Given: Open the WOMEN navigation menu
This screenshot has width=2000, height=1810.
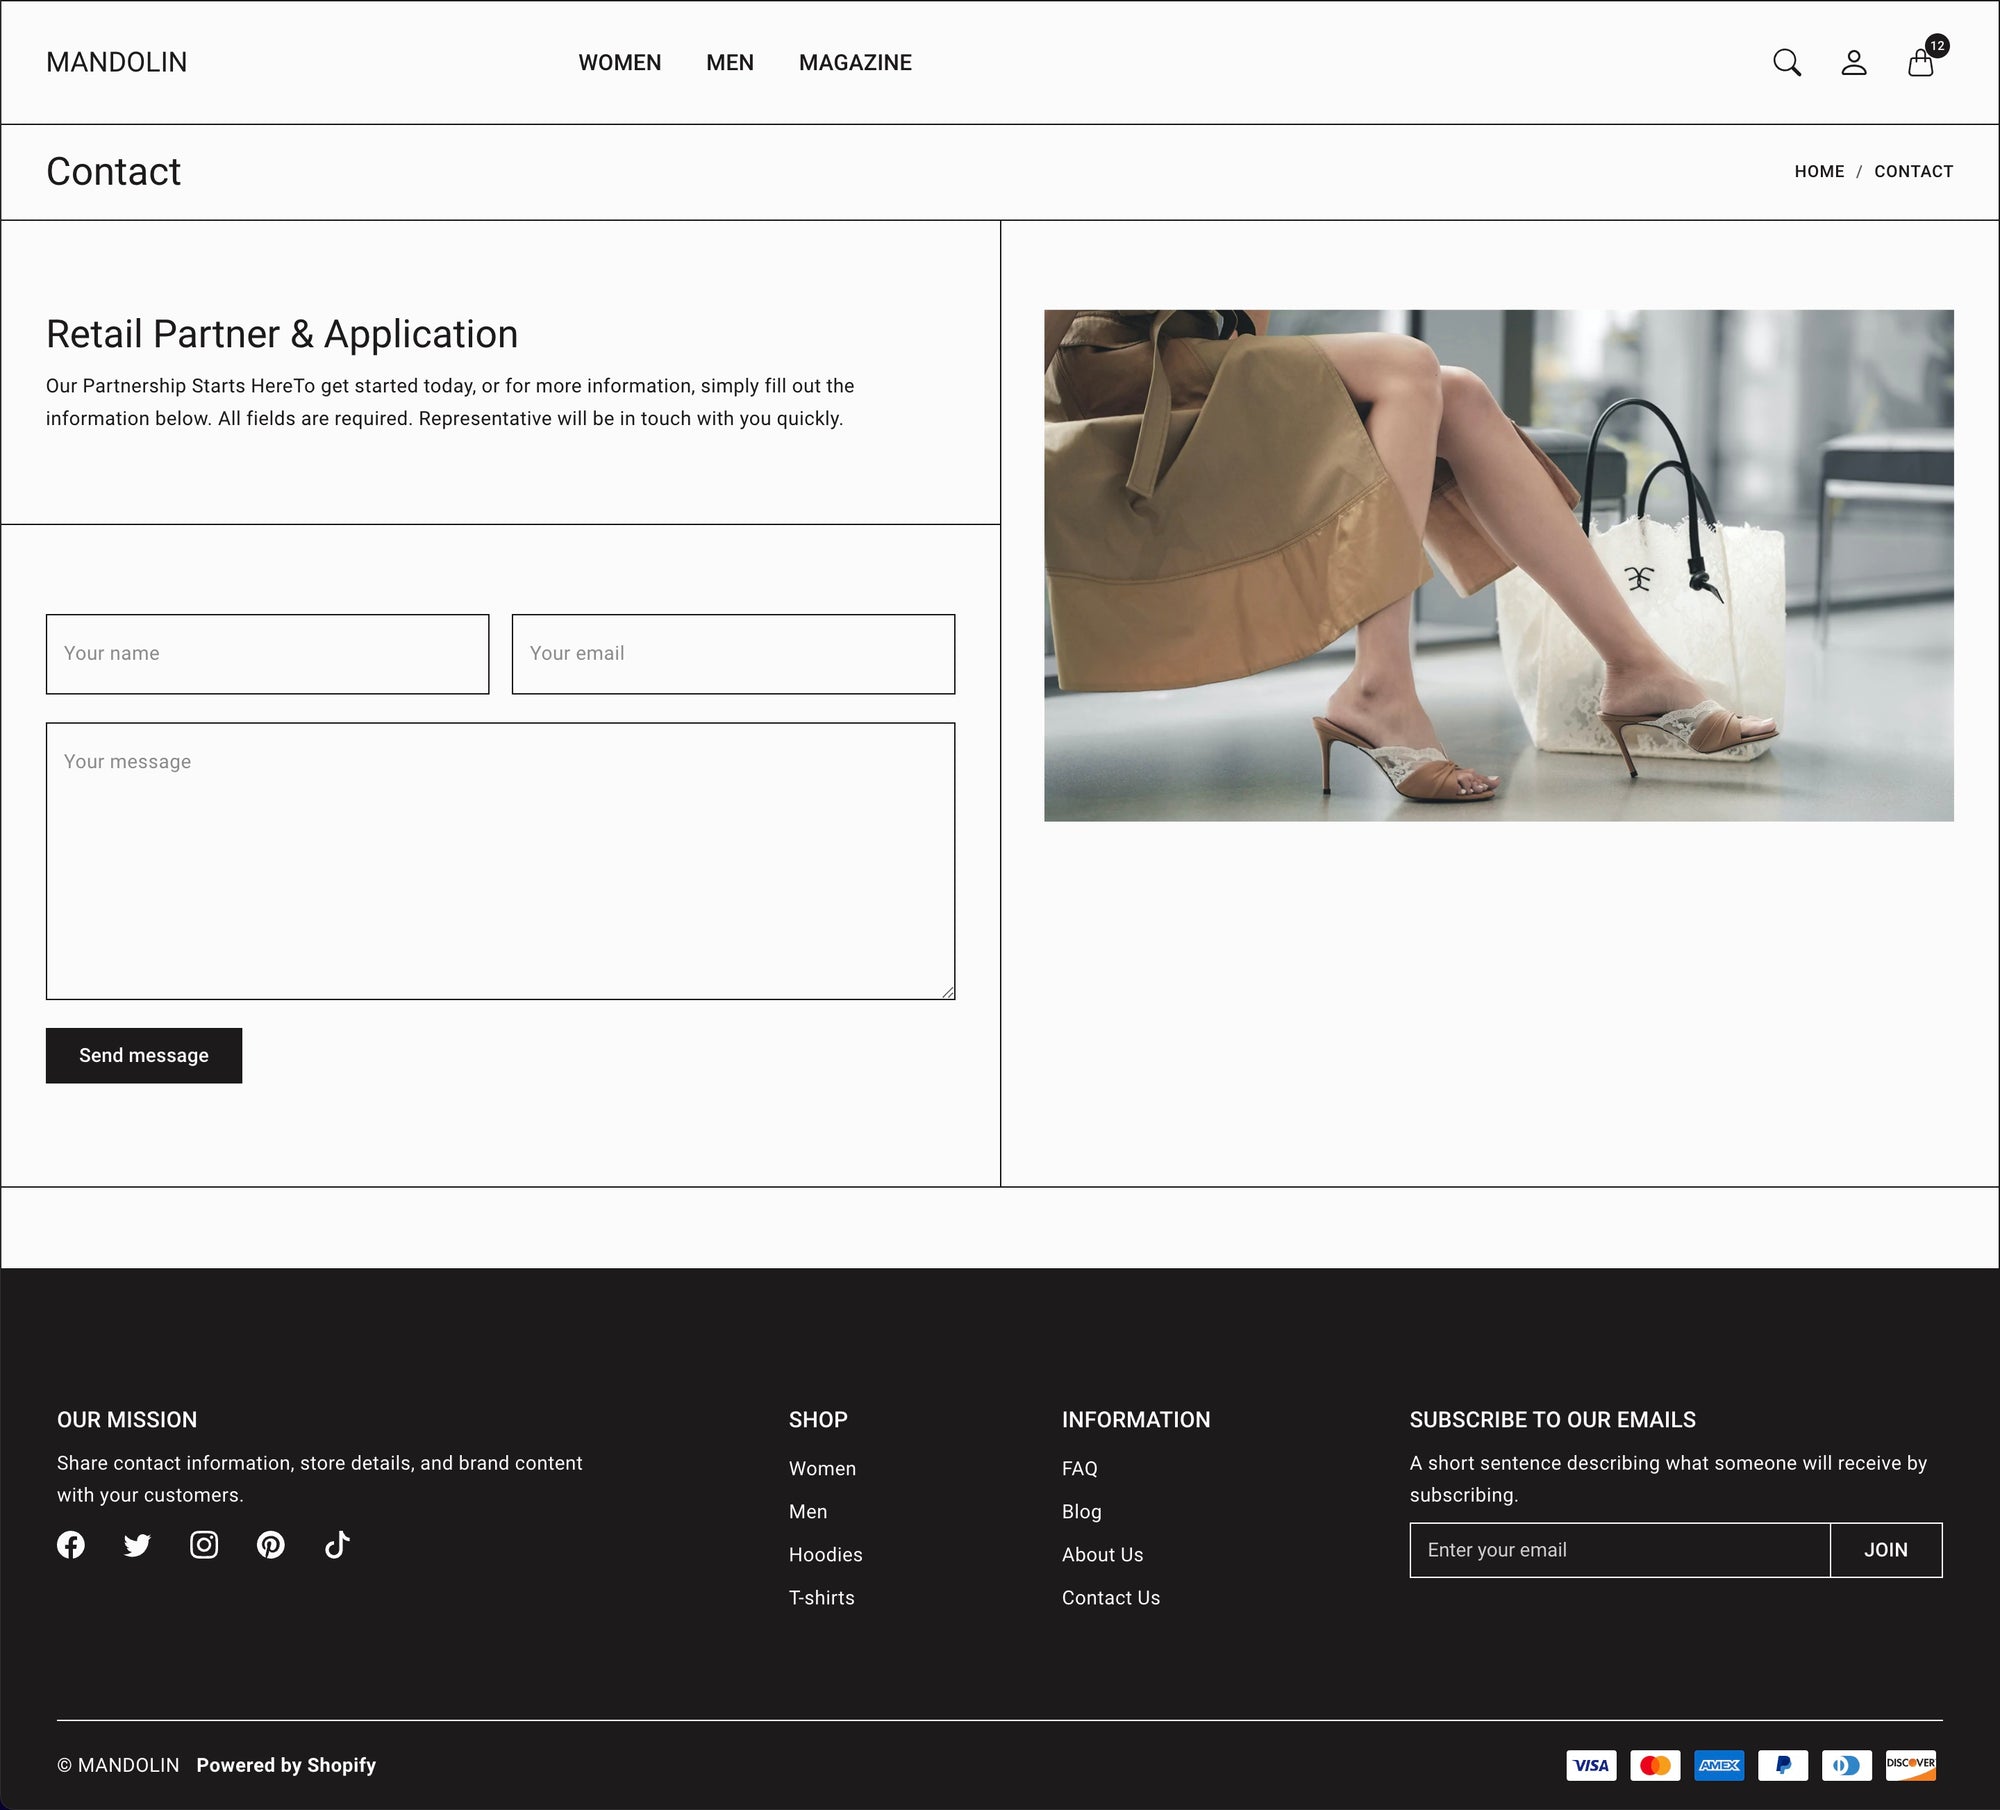Looking at the screenshot, I should tap(620, 63).
